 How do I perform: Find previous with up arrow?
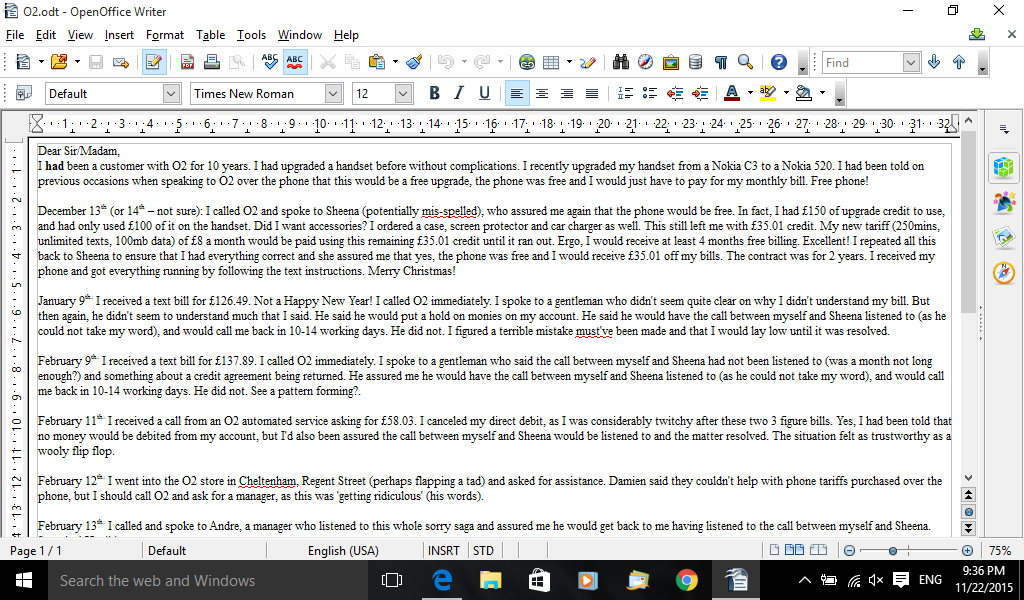point(959,62)
